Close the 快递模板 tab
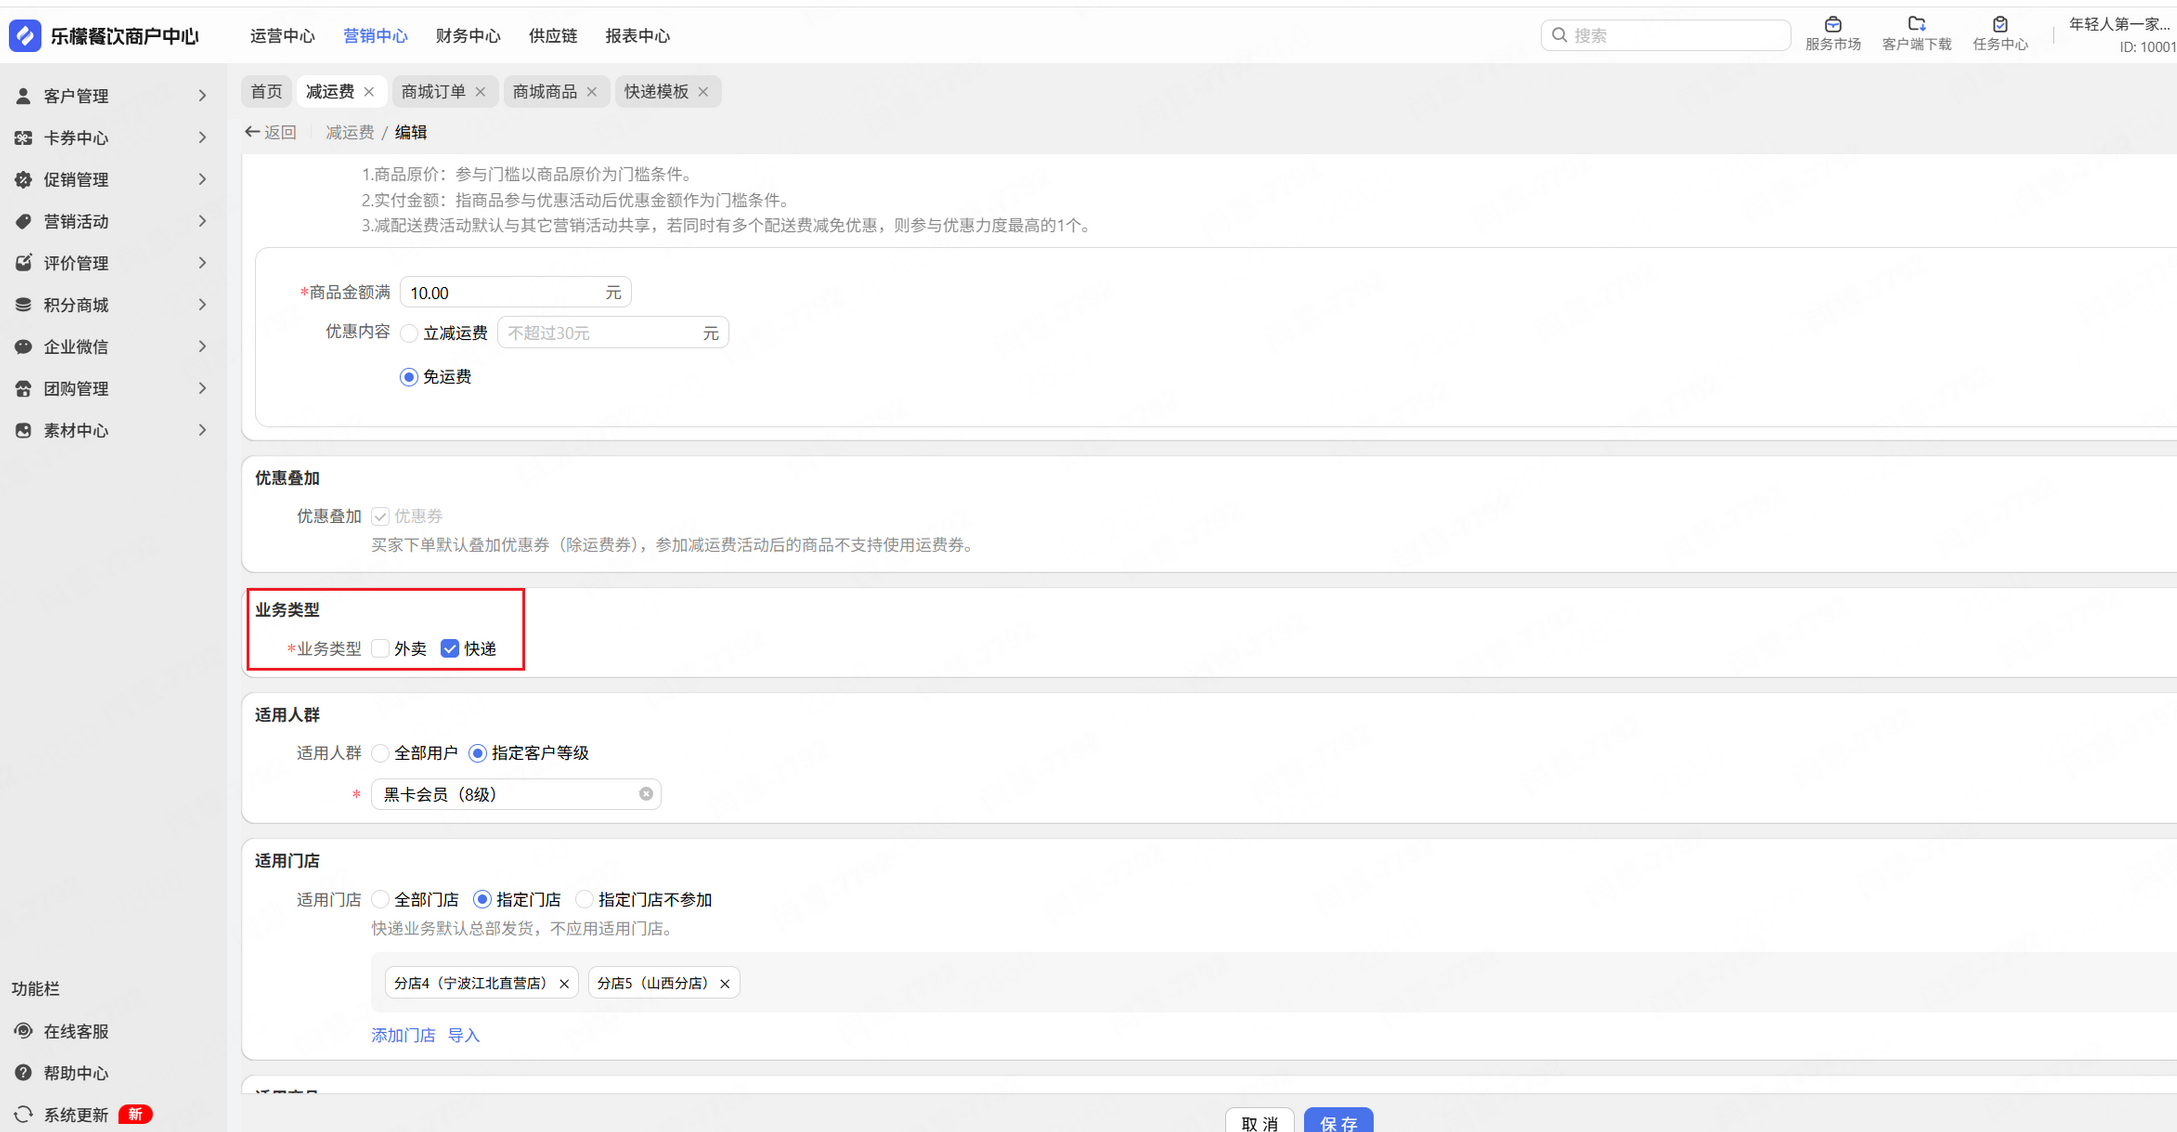Image resolution: width=2177 pixels, height=1132 pixels. pos(704,92)
